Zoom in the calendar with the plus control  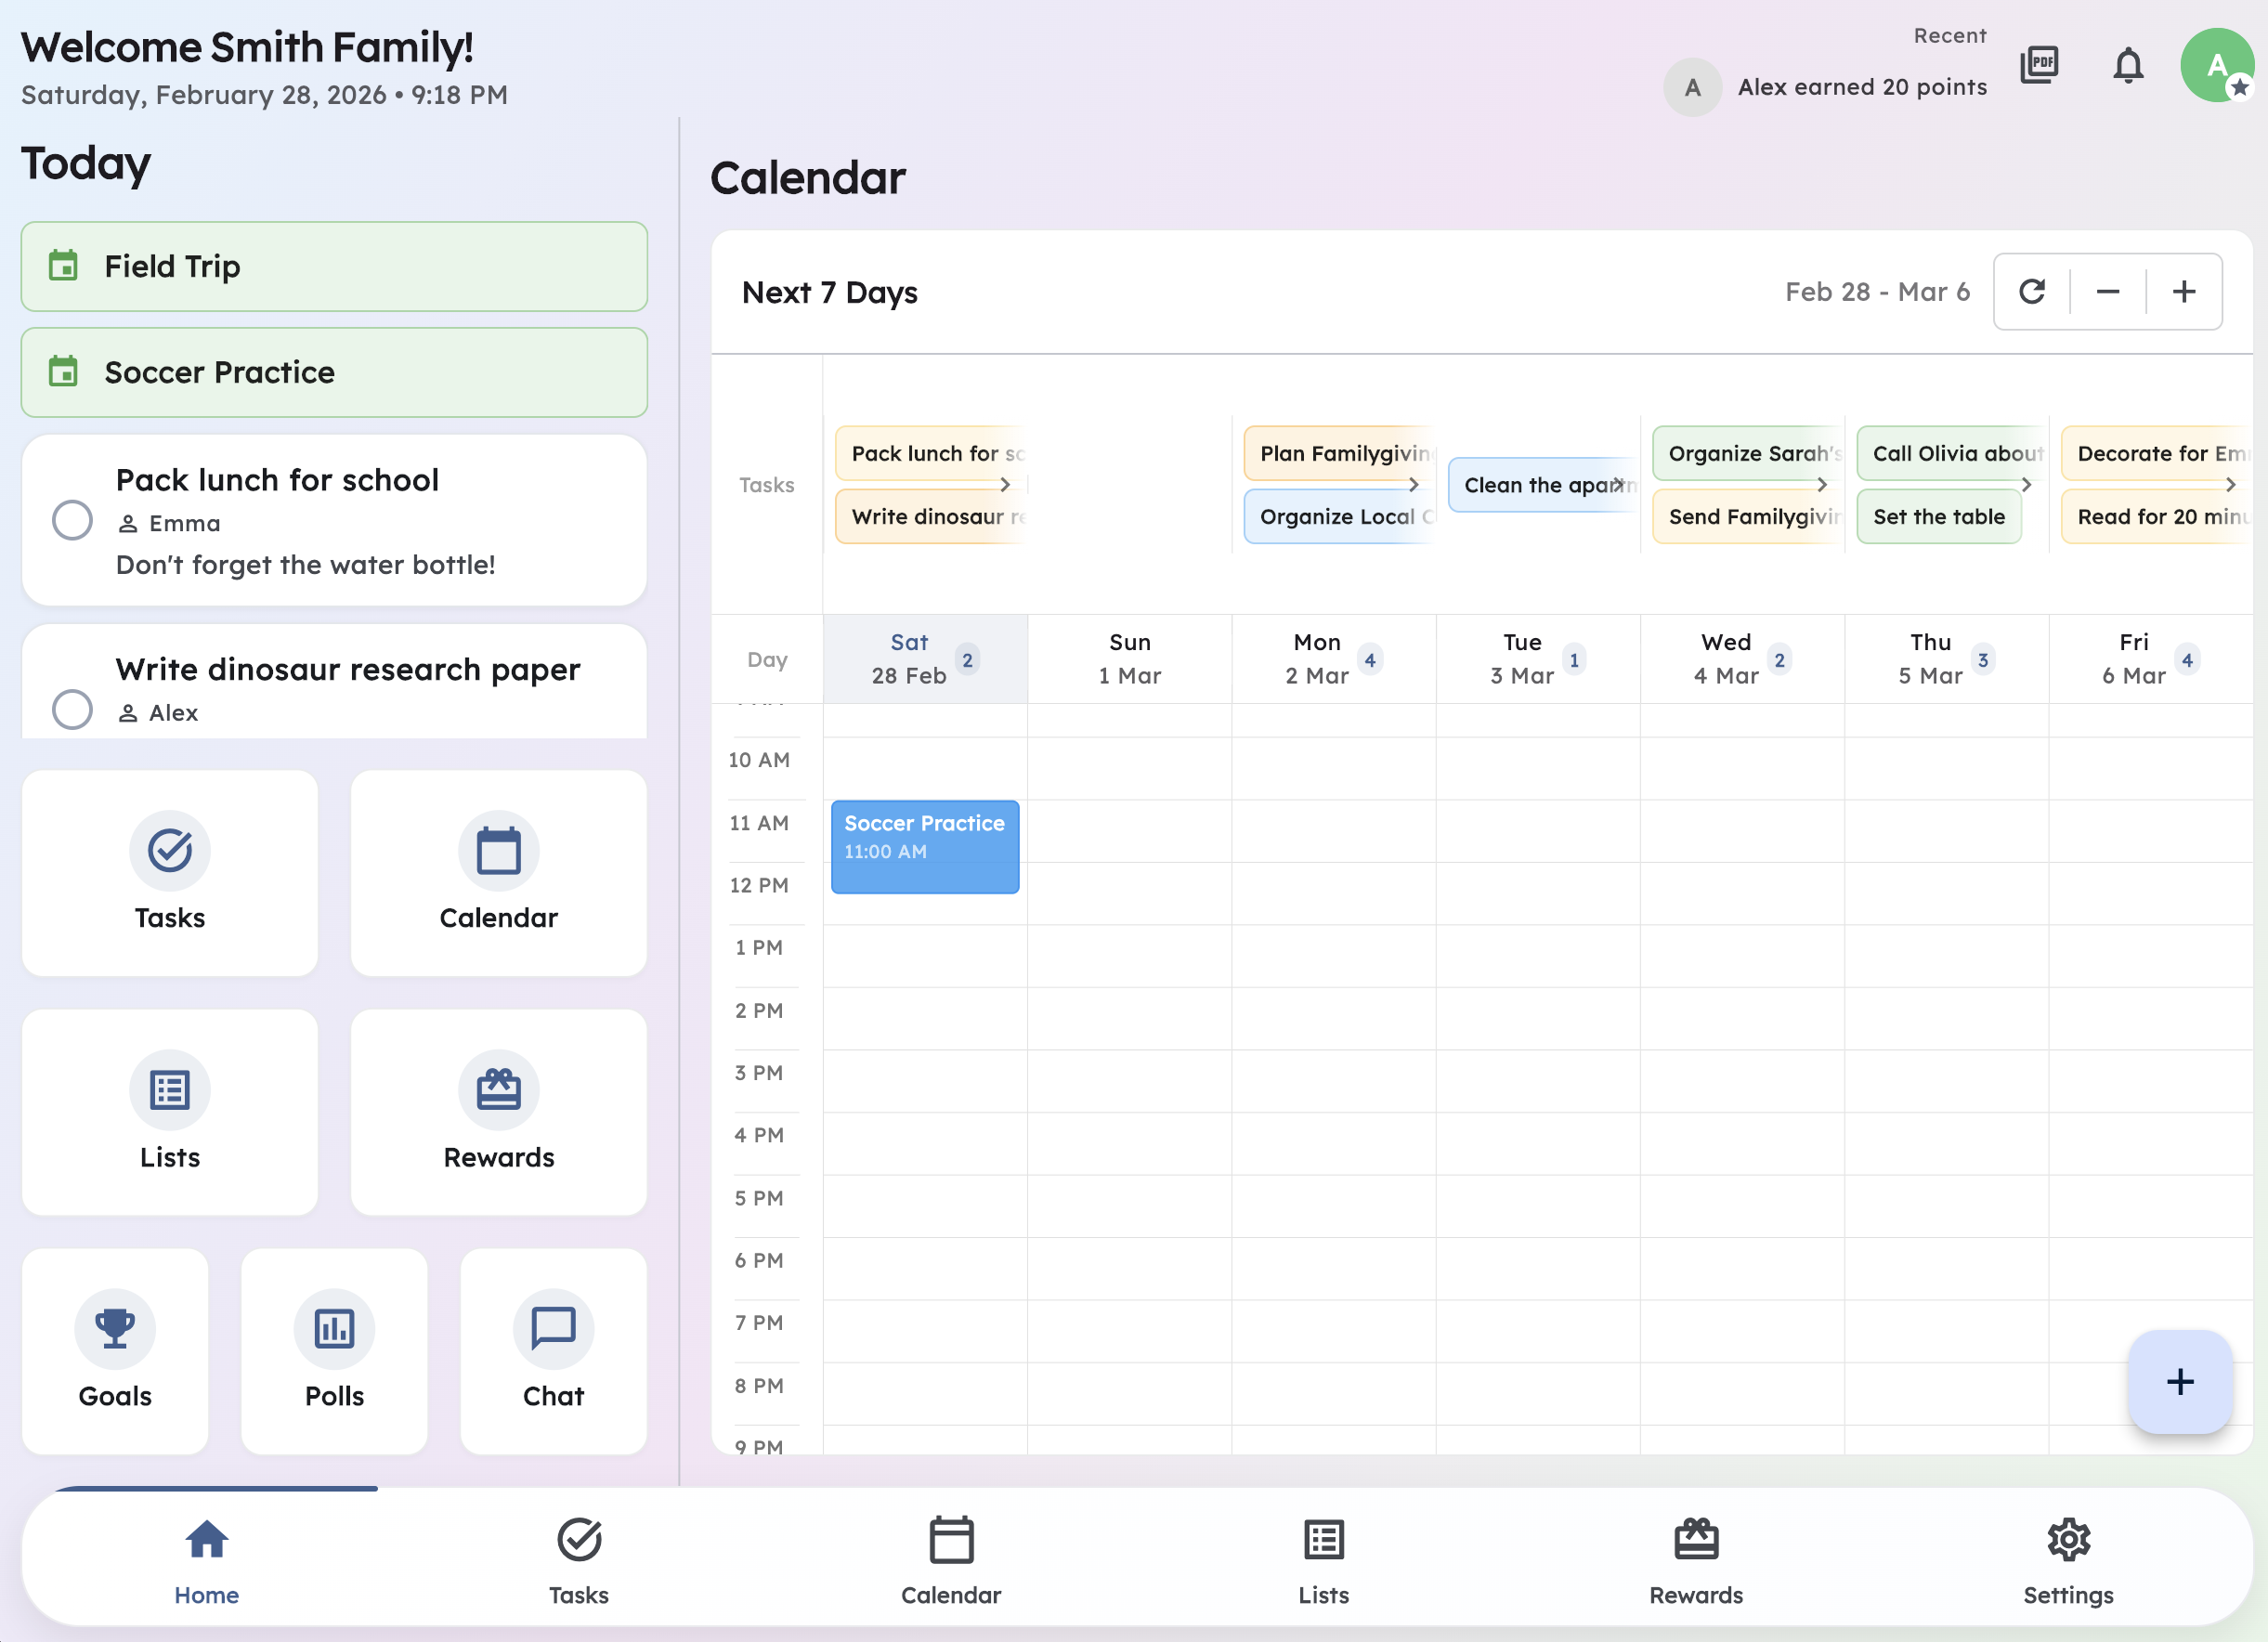coord(2183,291)
